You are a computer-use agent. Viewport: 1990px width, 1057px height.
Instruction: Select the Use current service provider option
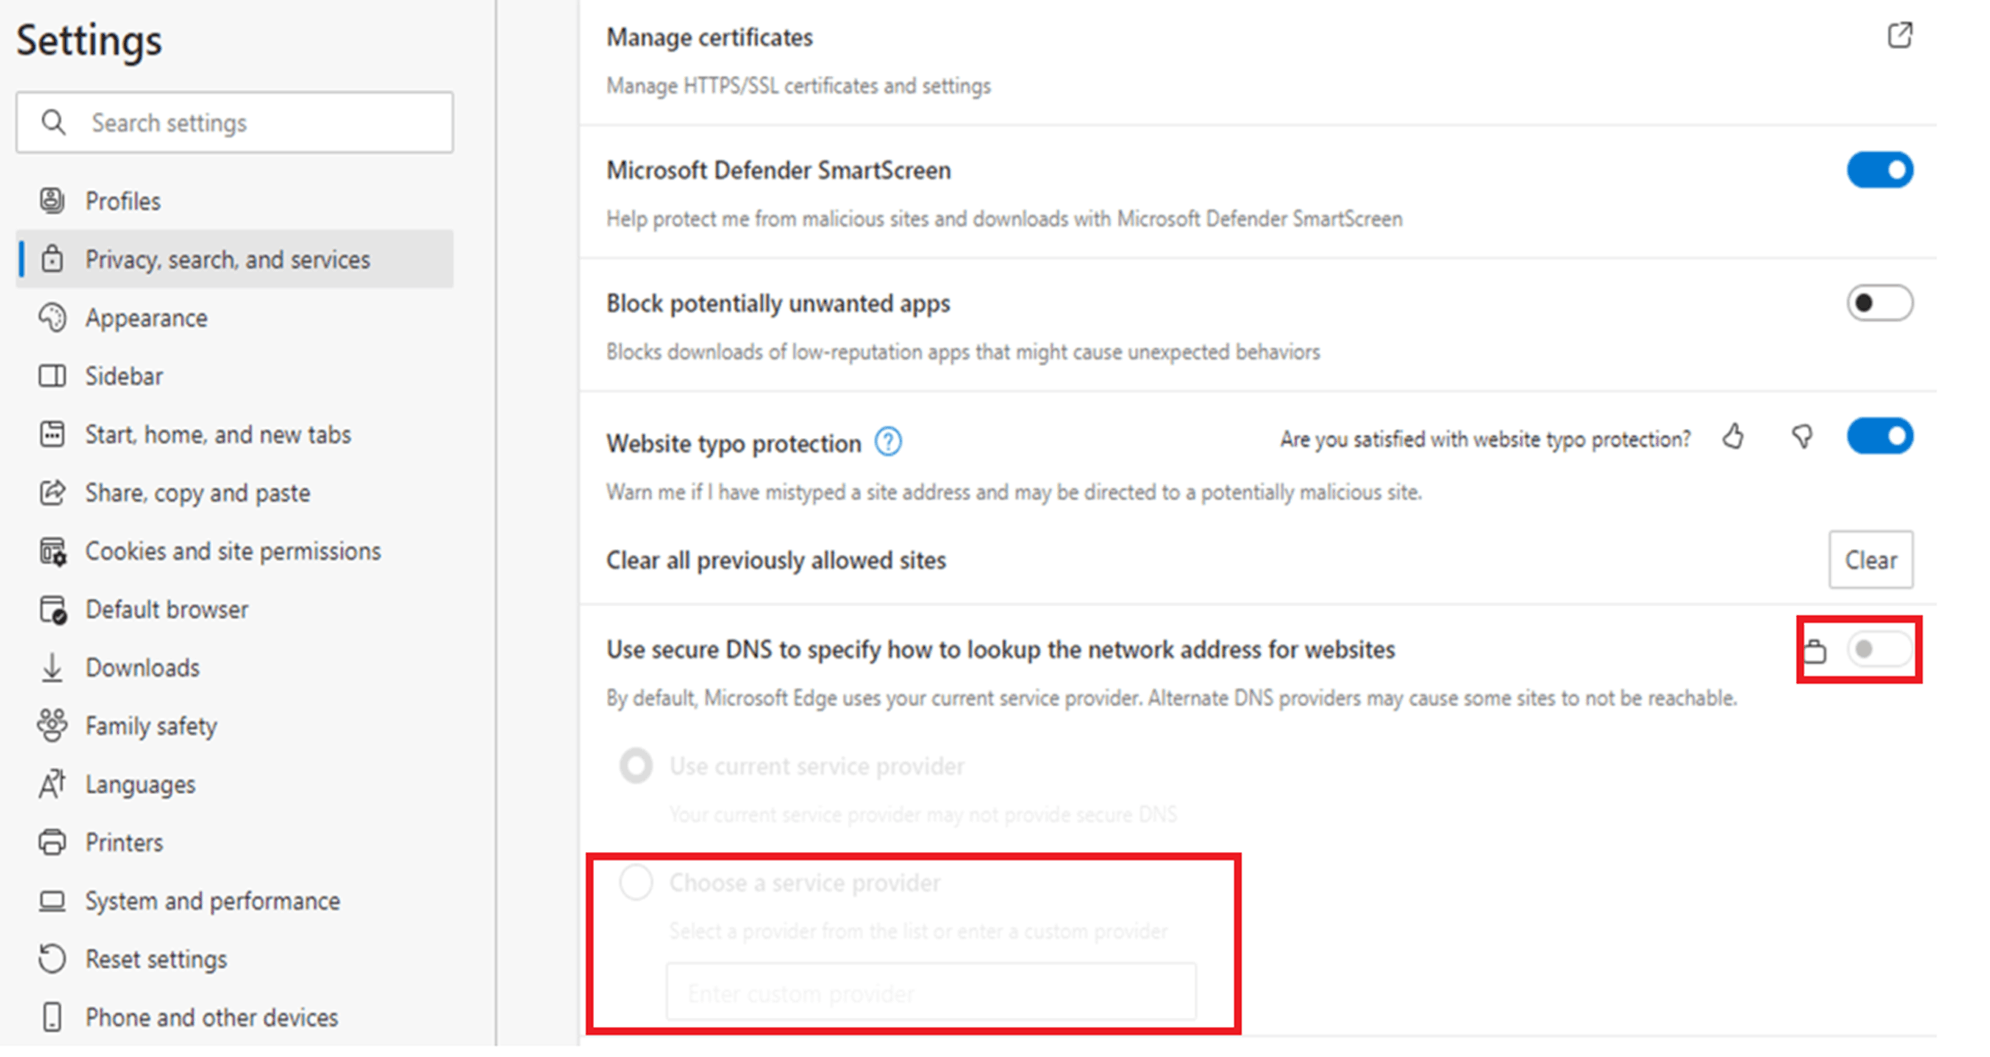coord(636,765)
